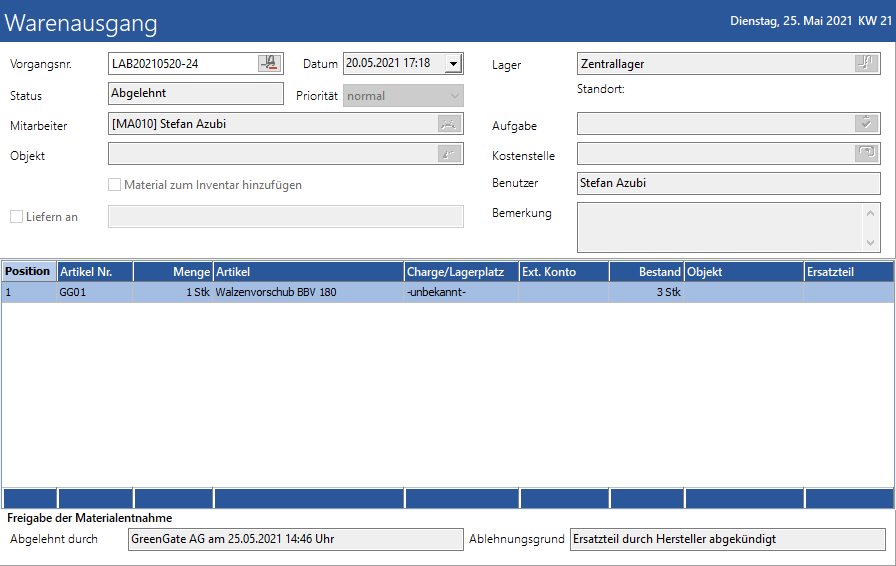Screen dimensions: 896x566
Task: Click the Aufgabe checkmark icon
Action: point(866,123)
